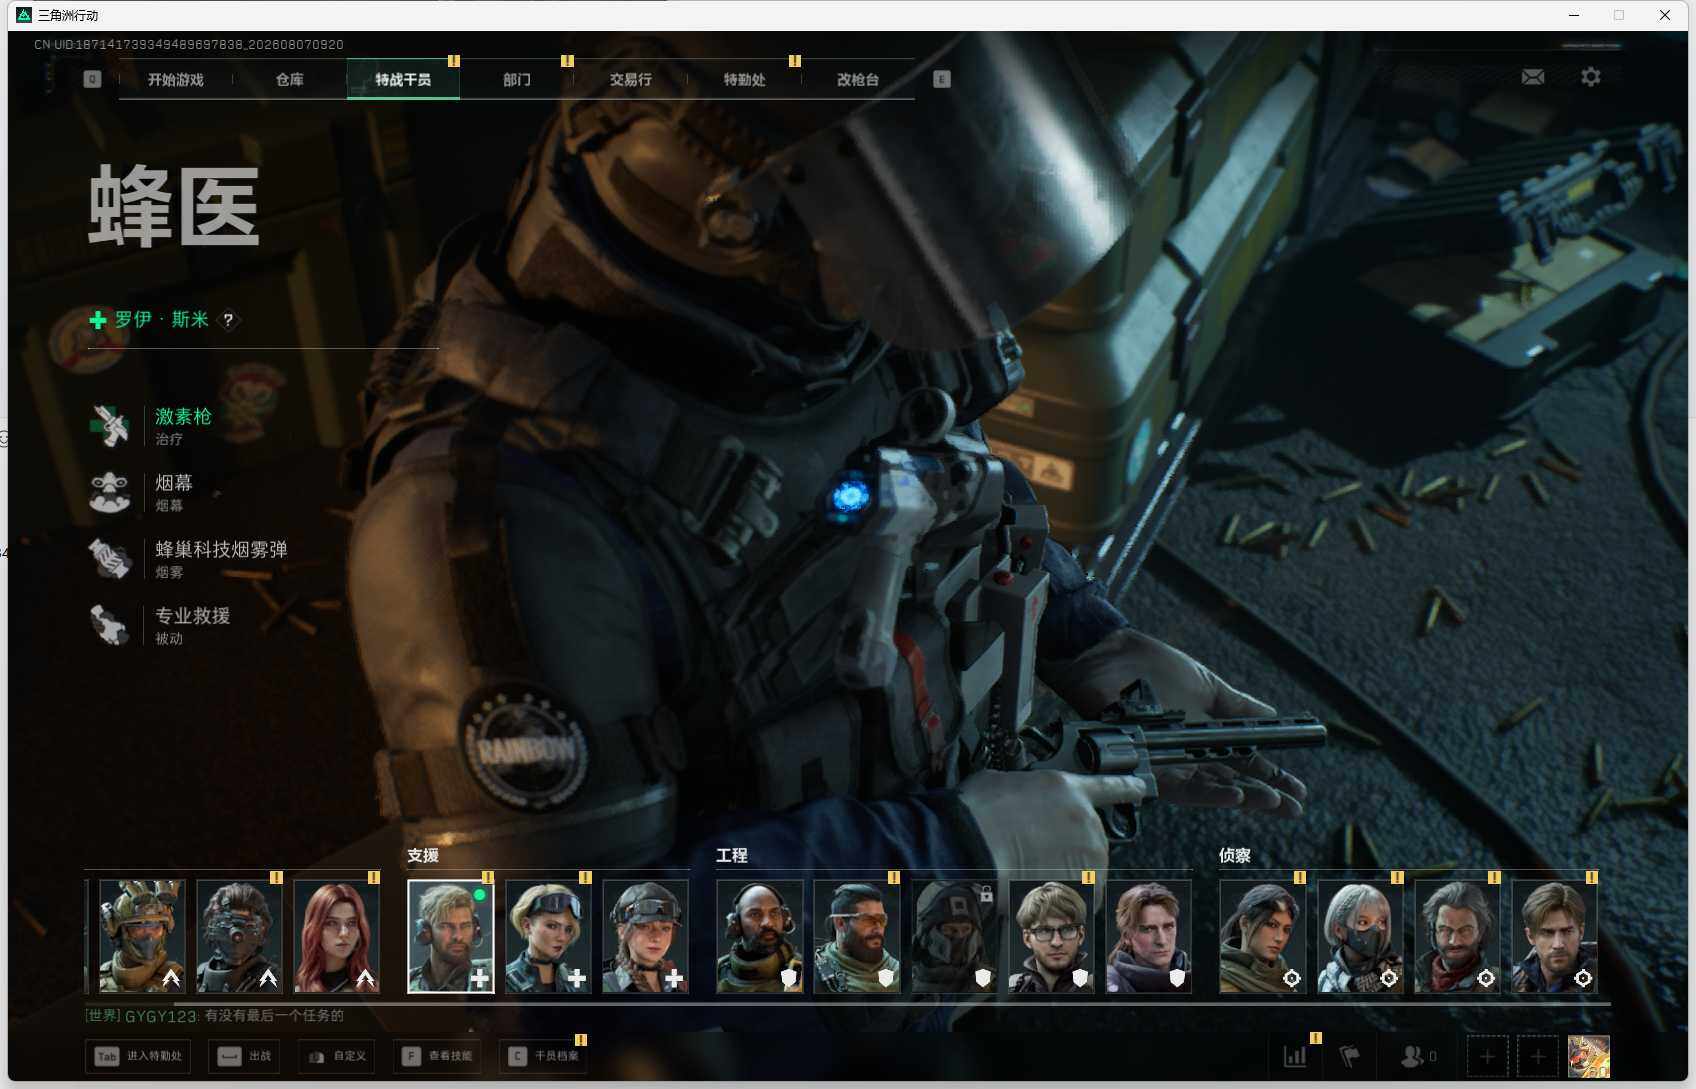Click the 出战 deploy button
Viewport: 1696px width, 1089px height.
(245, 1056)
